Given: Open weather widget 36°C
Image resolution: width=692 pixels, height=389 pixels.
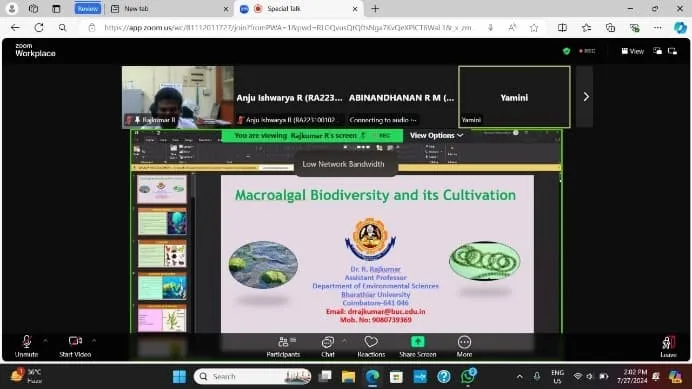Looking at the screenshot, I should (x=26, y=376).
